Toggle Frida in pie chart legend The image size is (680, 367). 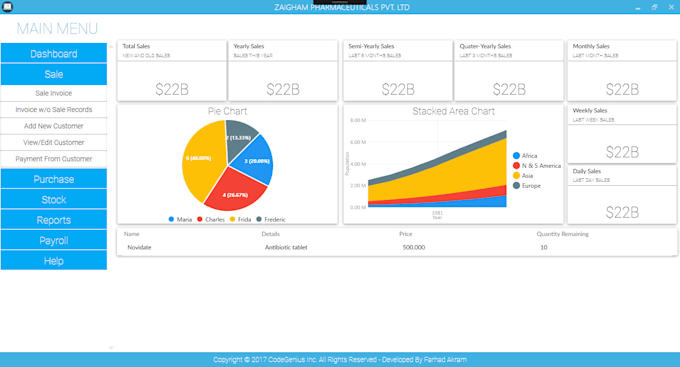tap(240, 220)
